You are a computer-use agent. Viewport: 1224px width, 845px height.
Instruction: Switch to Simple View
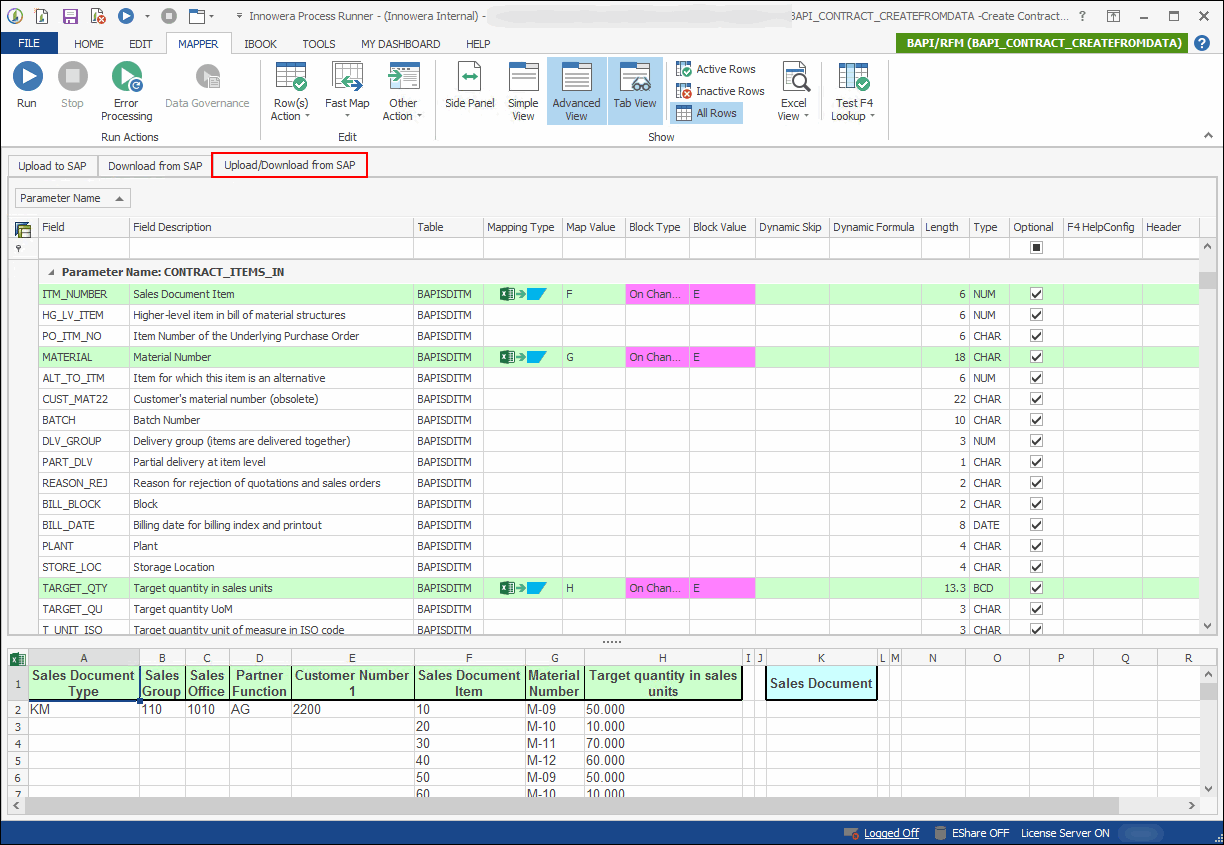(523, 78)
